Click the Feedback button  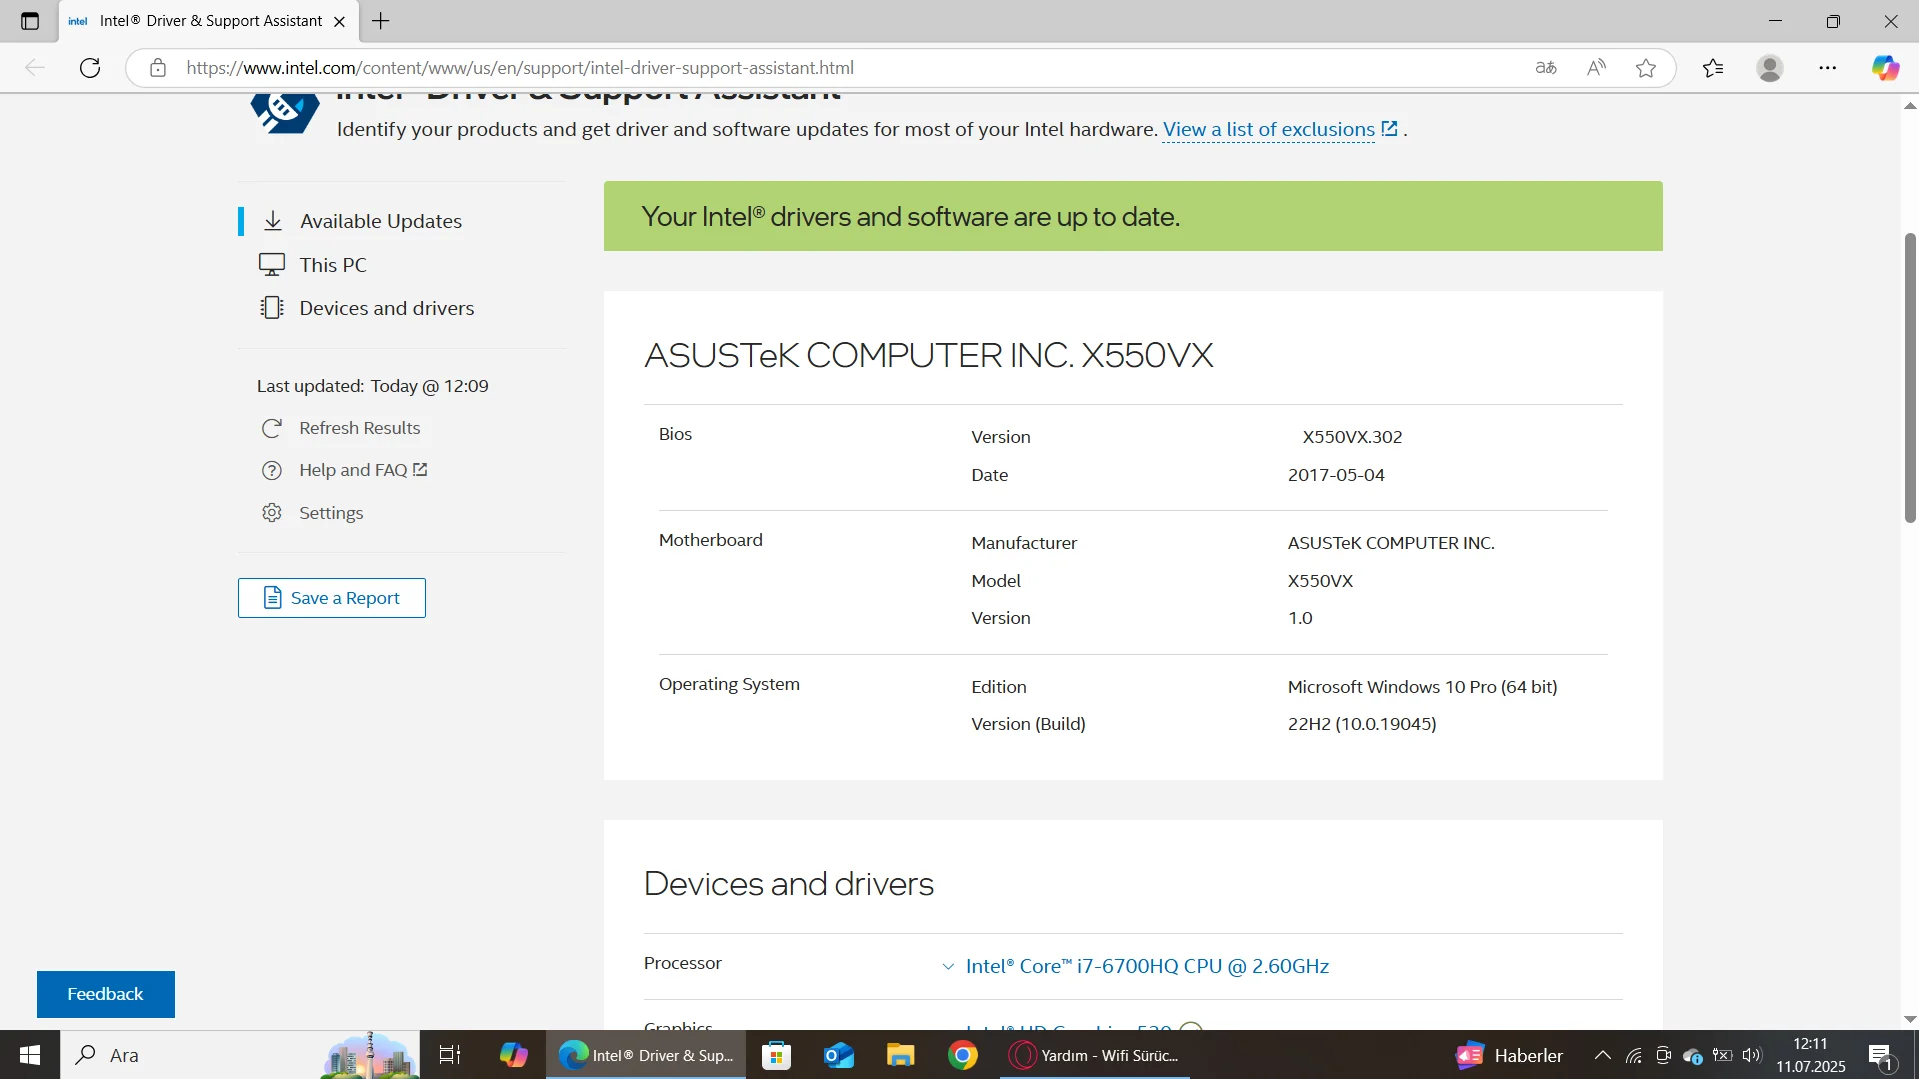click(x=106, y=994)
